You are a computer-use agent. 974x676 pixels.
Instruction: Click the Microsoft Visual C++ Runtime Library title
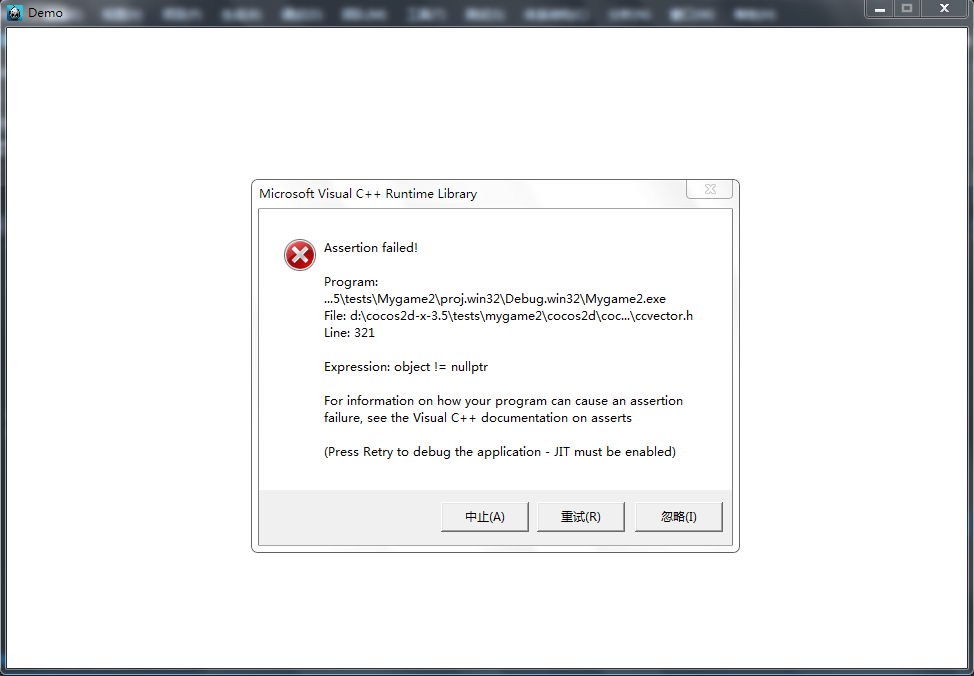pyautogui.click(x=368, y=193)
